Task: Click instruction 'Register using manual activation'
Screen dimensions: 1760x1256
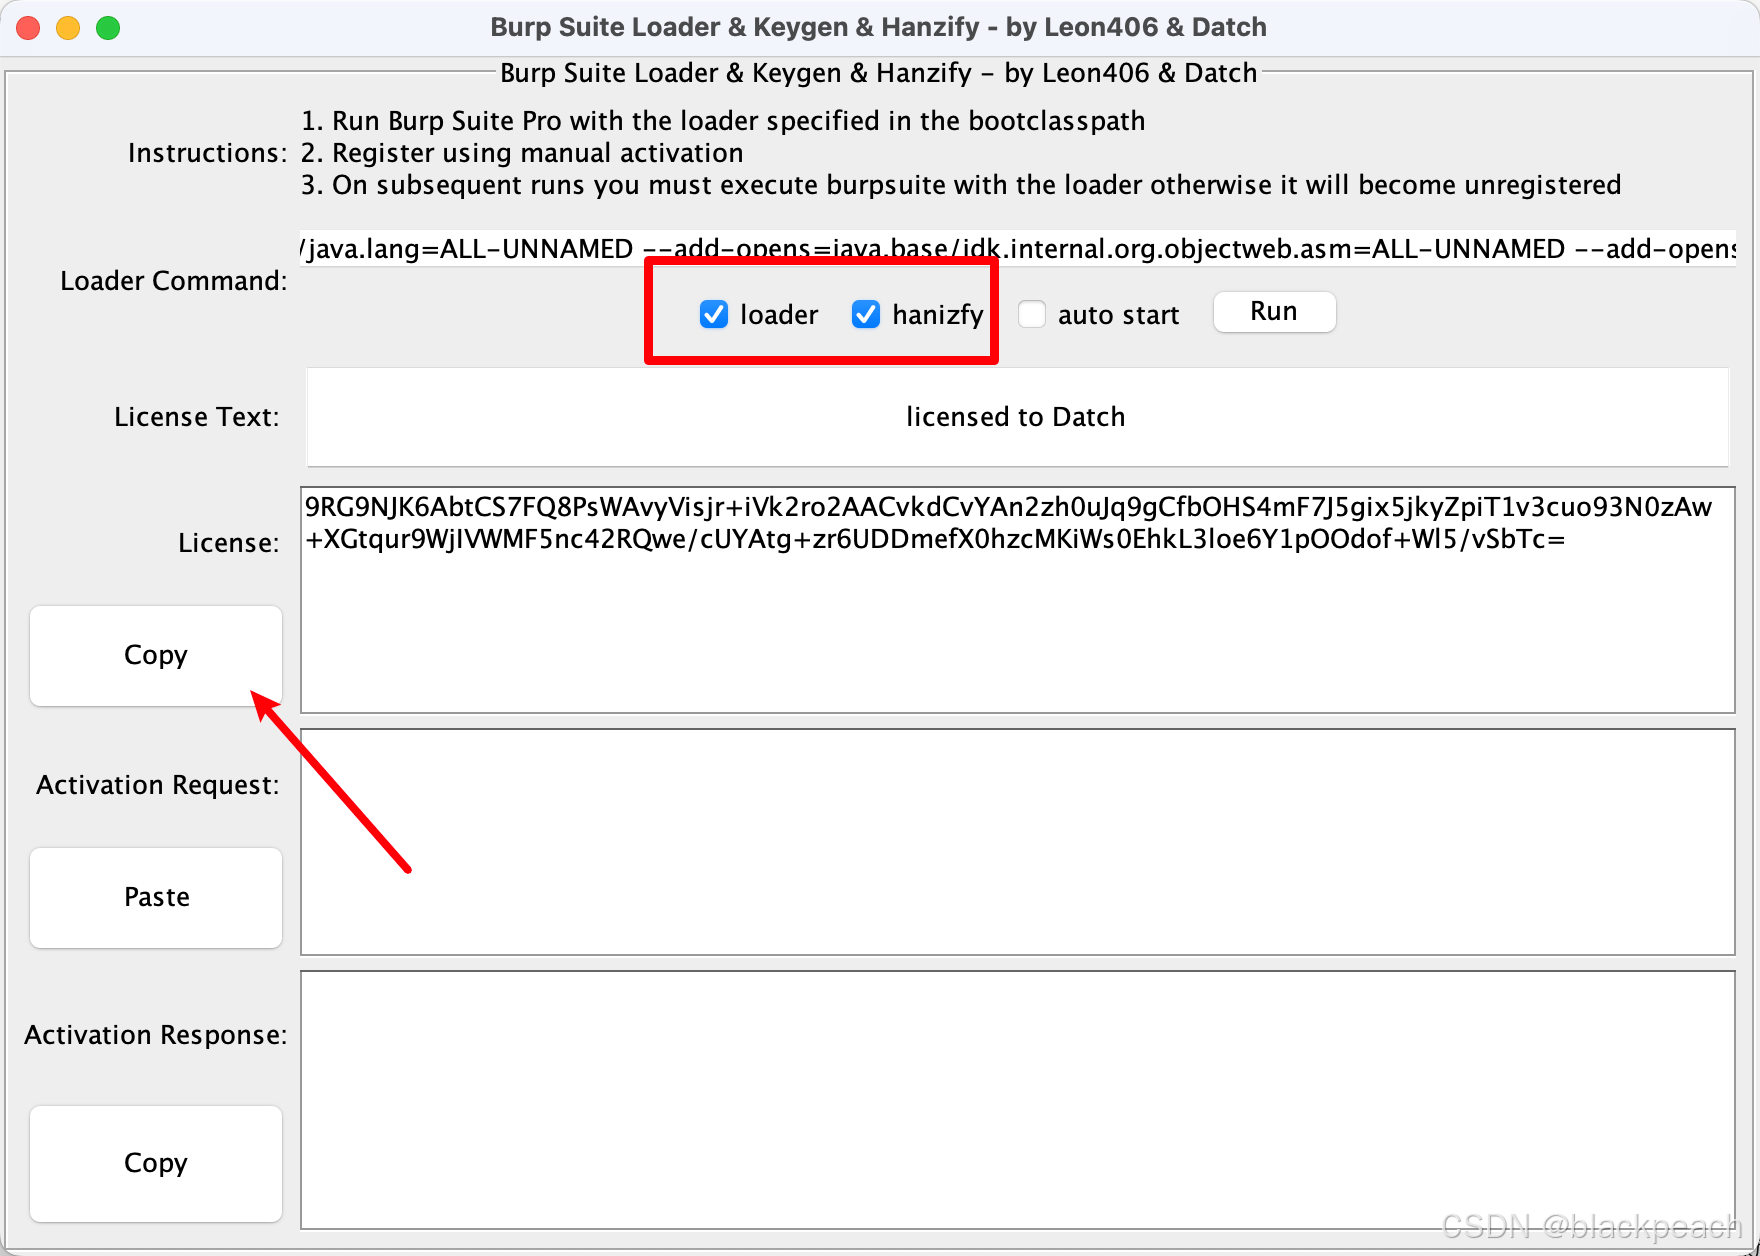Action: 537,153
